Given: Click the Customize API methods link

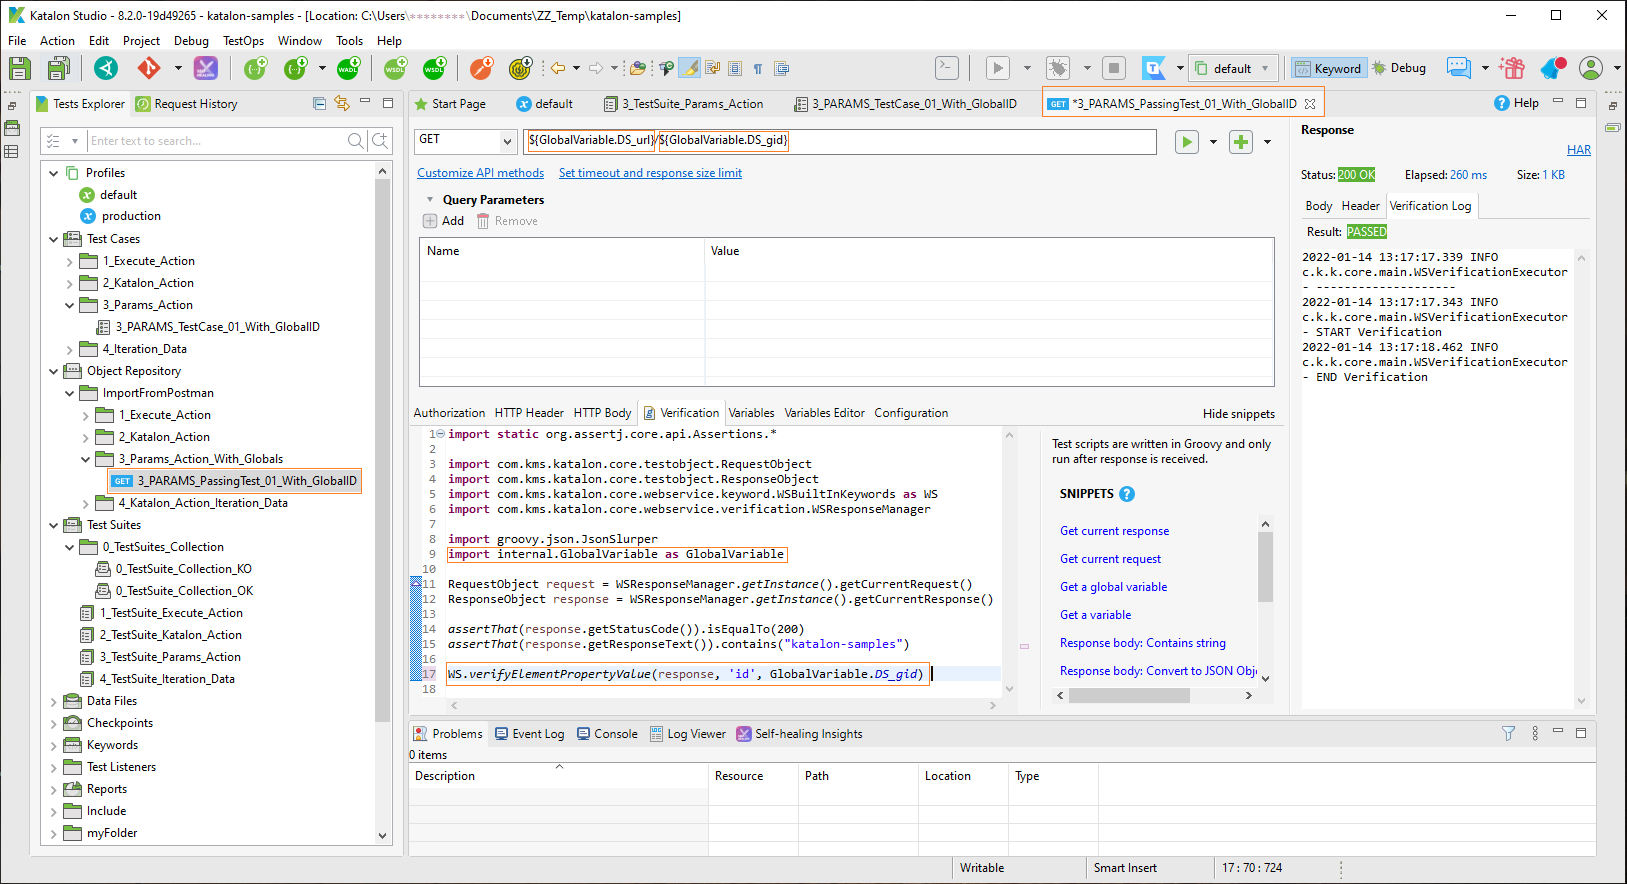Looking at the screenshot, I should [480, 173].
